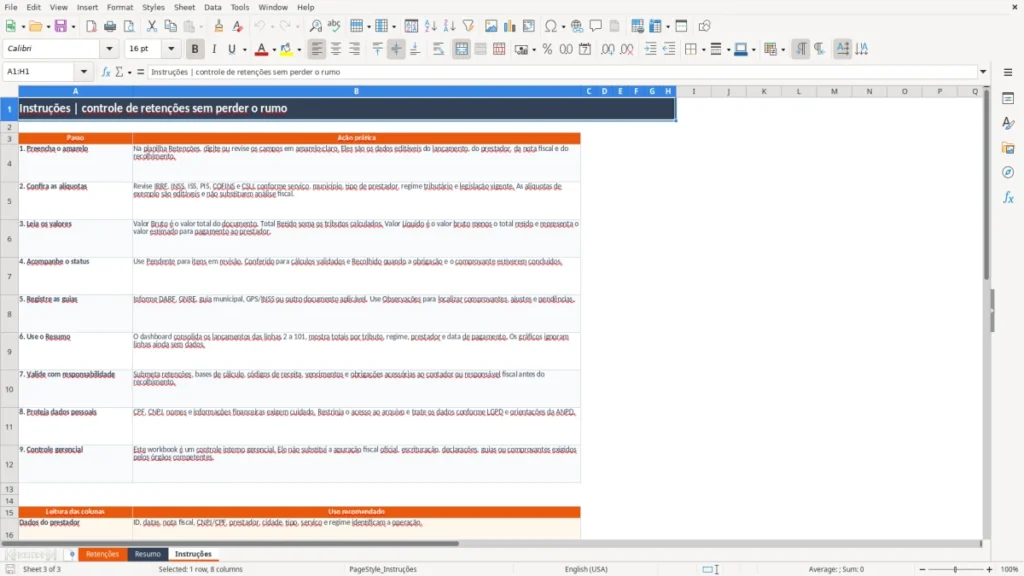Image resolution: width=1024 pixels, height=576 pixels.
Task: Format cells as percent
Action: tap(547, 49)
